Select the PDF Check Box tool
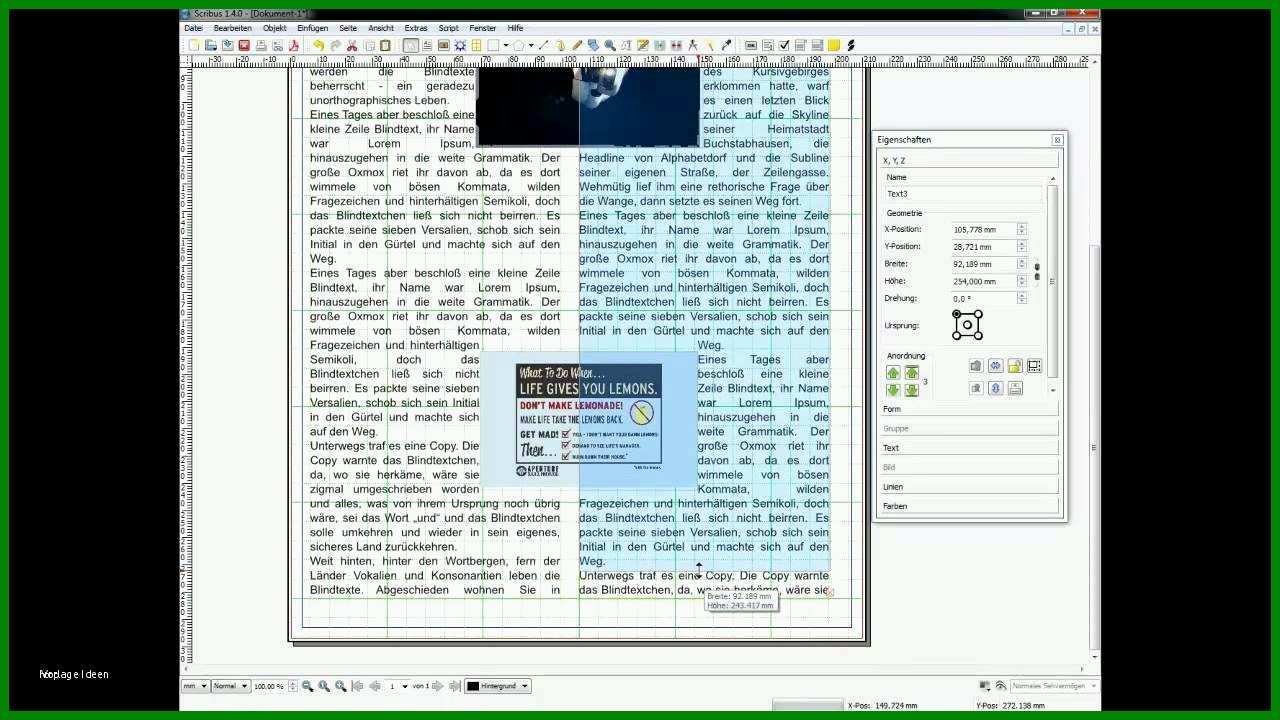 (x=784, y=45)
